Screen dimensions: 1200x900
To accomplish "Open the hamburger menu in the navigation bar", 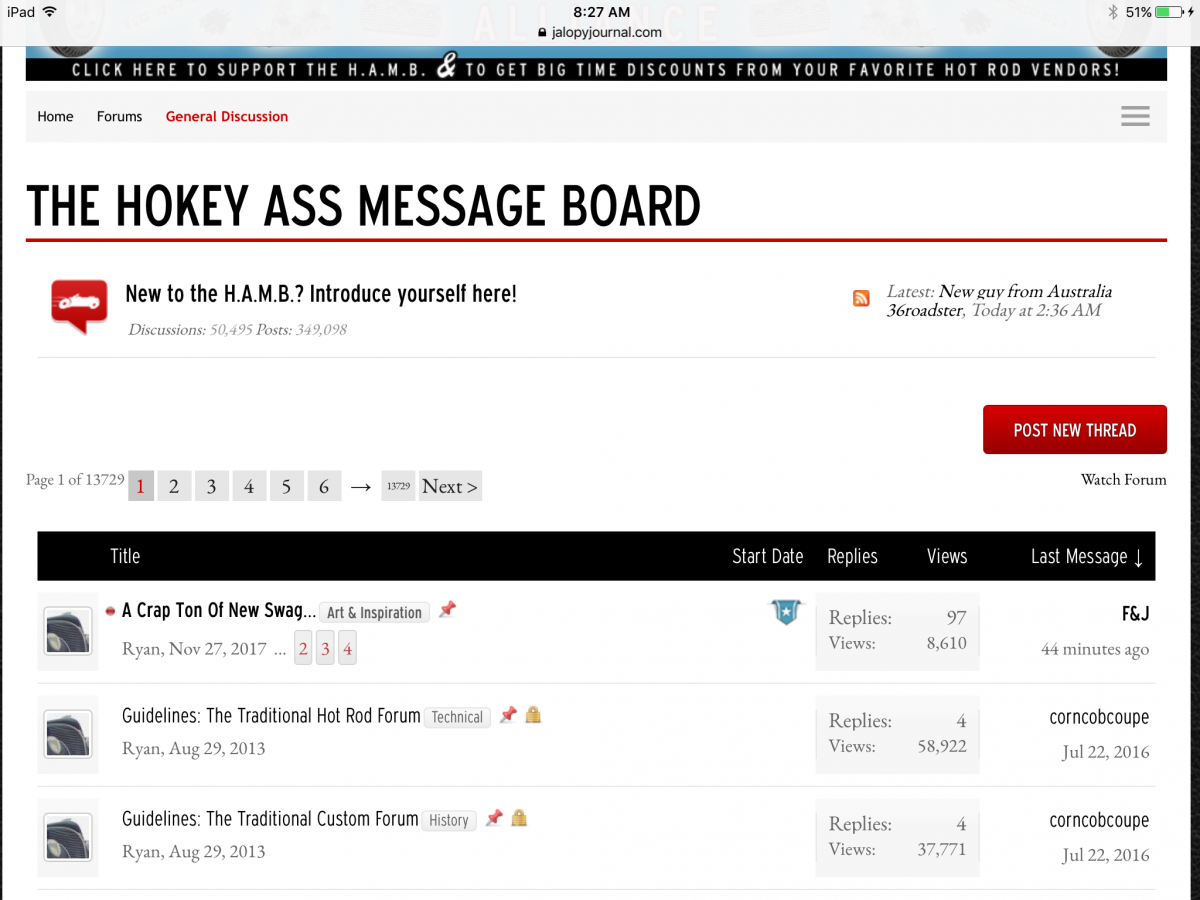I will (1135, 116).
